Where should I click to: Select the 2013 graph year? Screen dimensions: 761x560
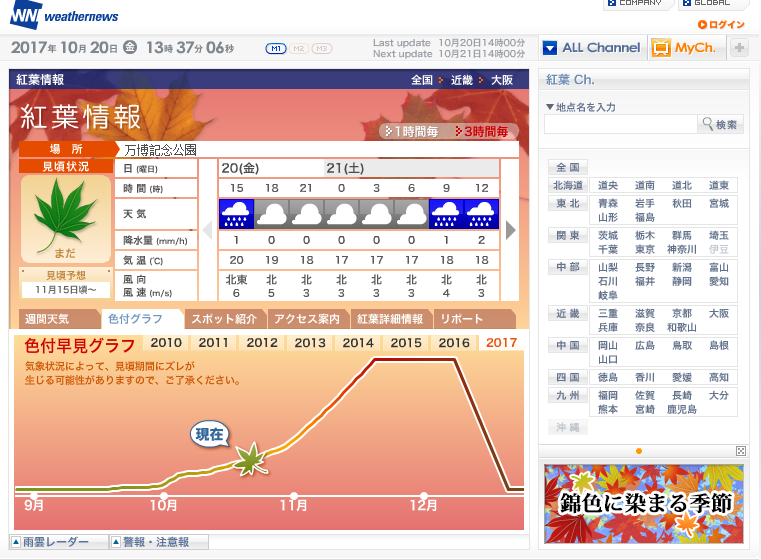point(310,343)
